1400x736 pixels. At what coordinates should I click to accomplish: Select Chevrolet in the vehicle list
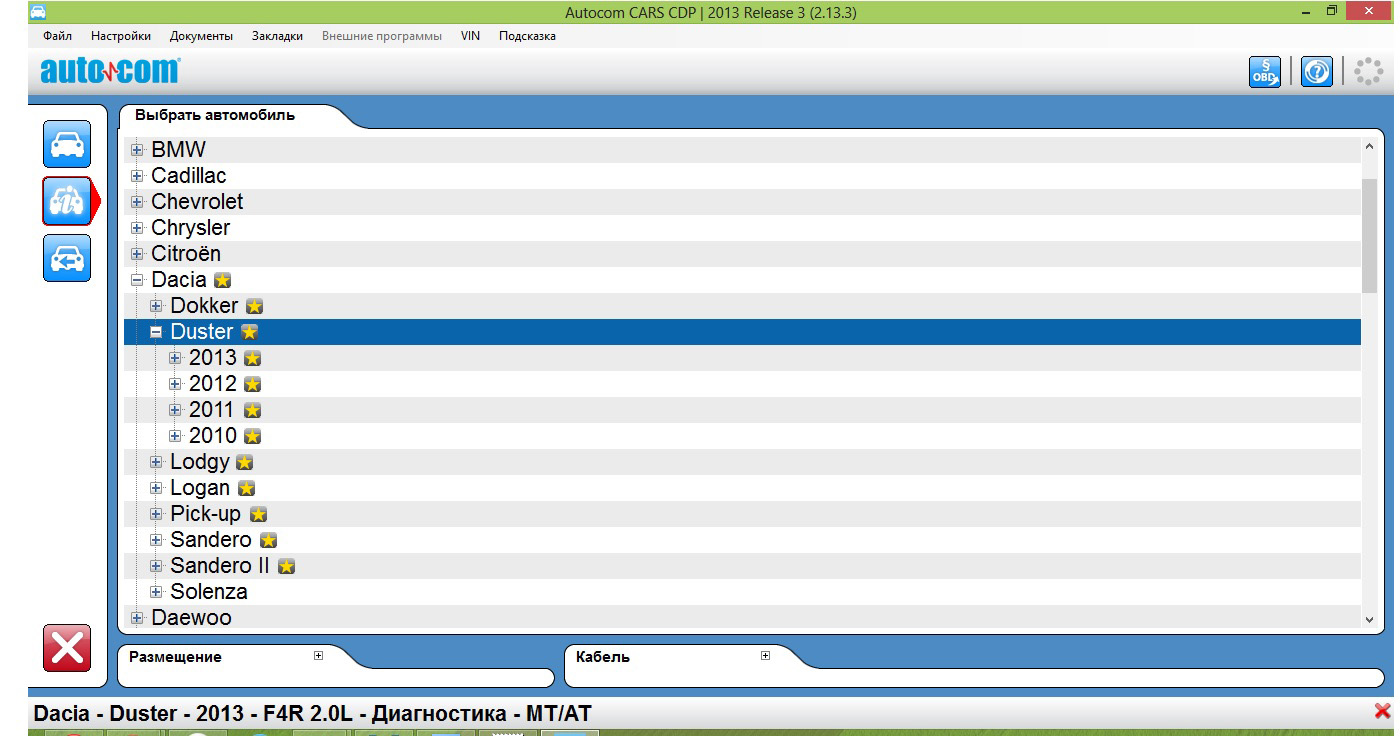(197, 202)
